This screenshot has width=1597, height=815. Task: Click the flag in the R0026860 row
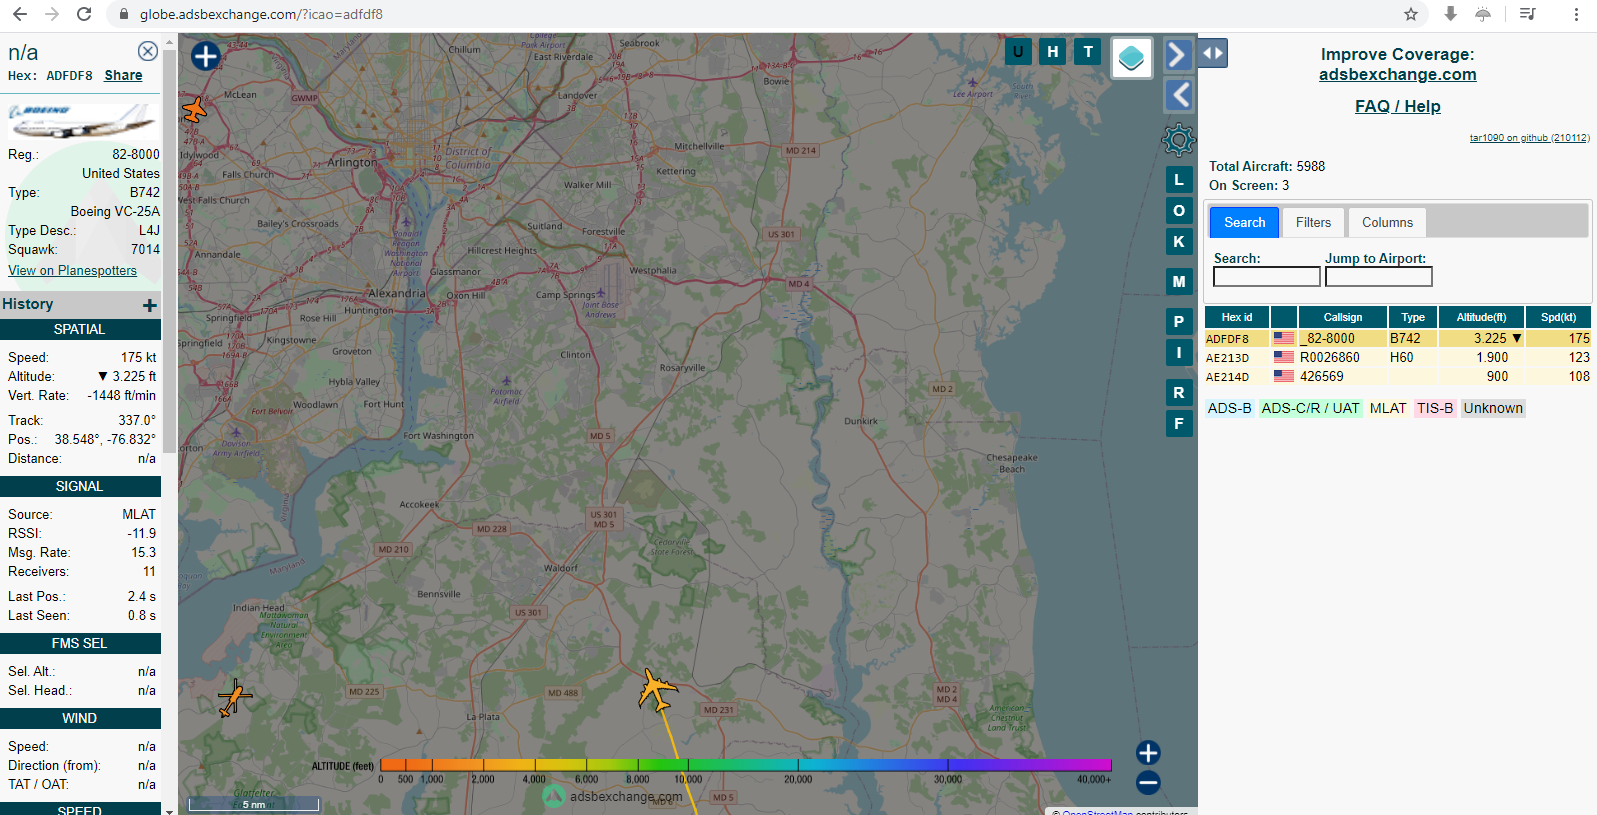(1284, 357)
